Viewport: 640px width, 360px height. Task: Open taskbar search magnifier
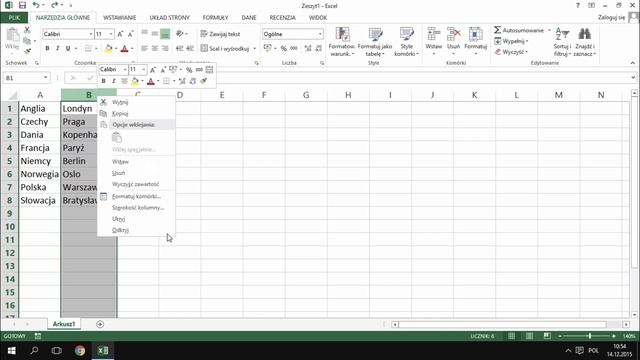34,351
